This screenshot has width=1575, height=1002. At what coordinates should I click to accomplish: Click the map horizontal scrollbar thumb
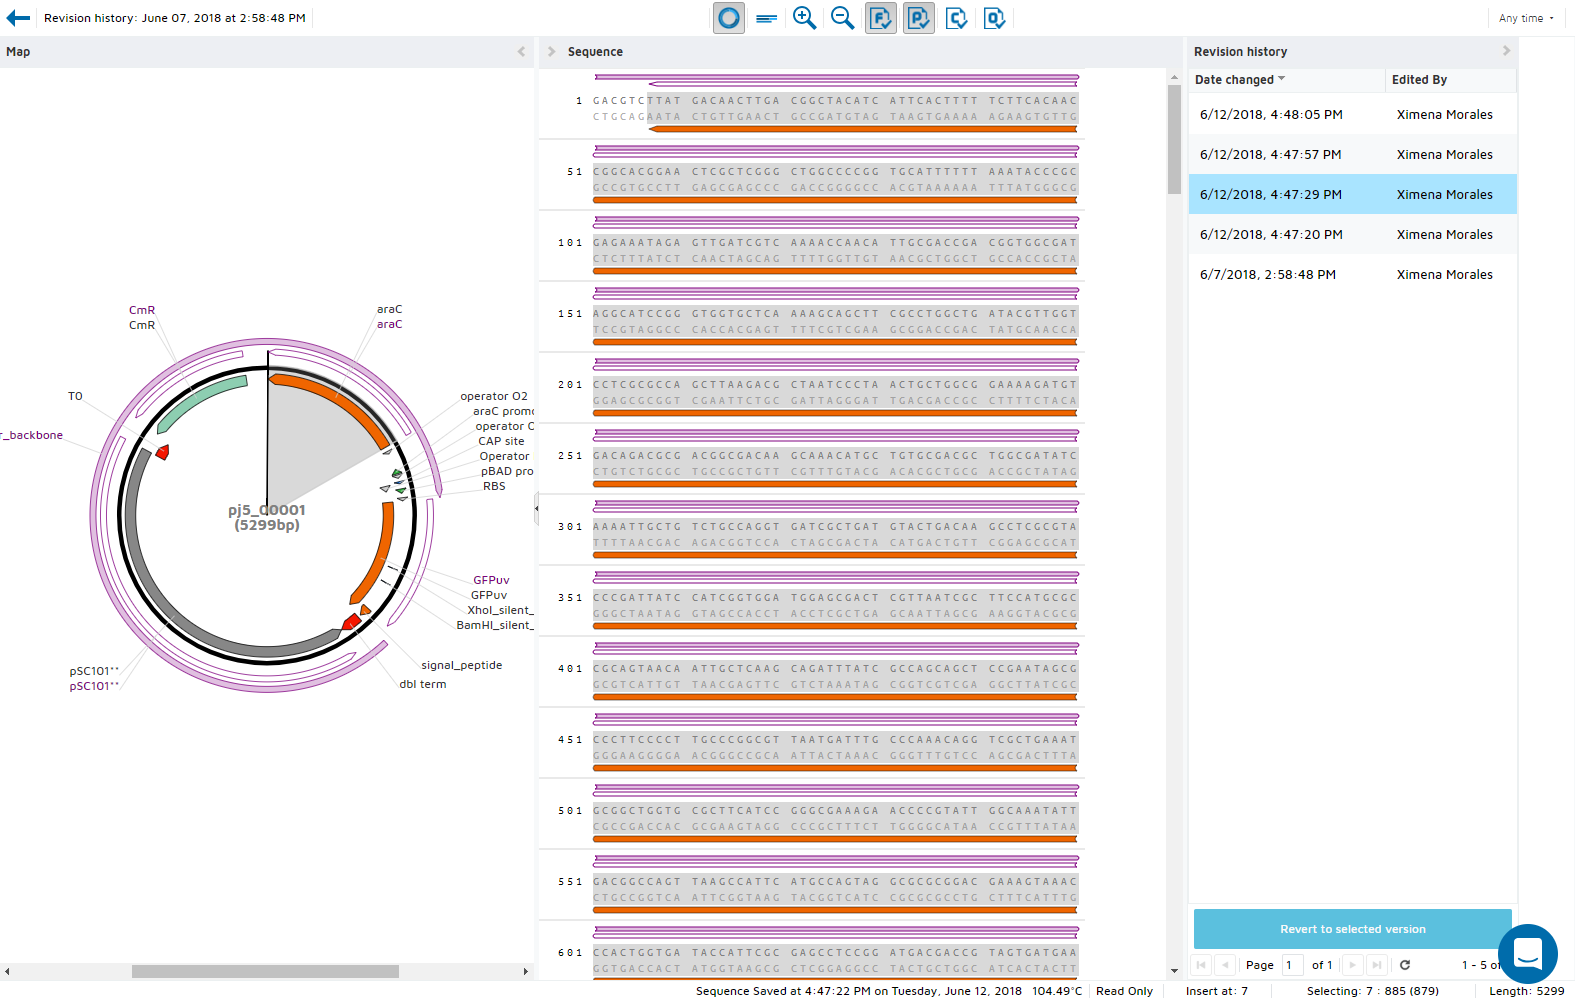265,971
